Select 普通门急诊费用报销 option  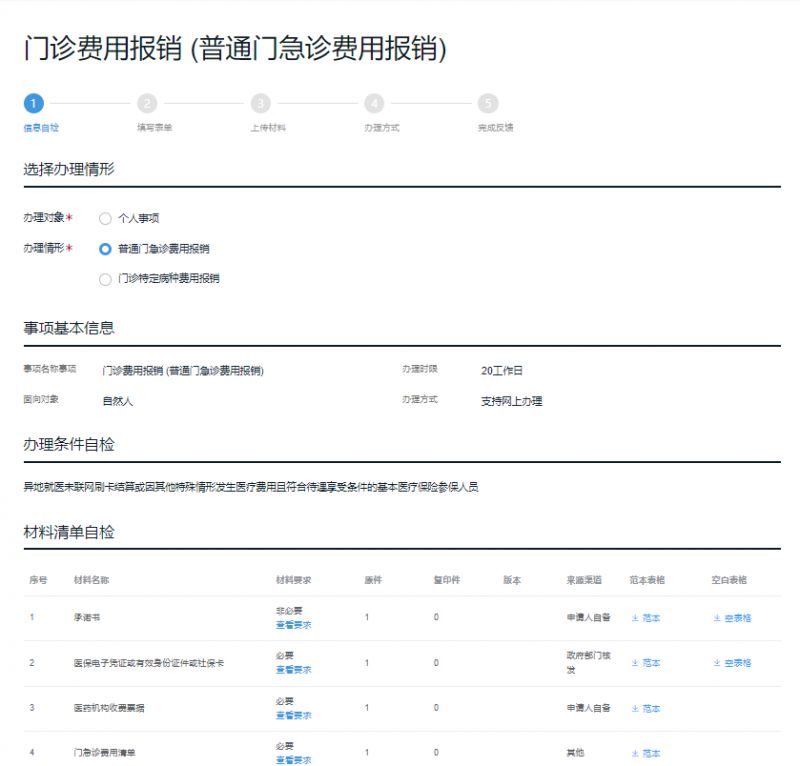(x=105, y=250)
